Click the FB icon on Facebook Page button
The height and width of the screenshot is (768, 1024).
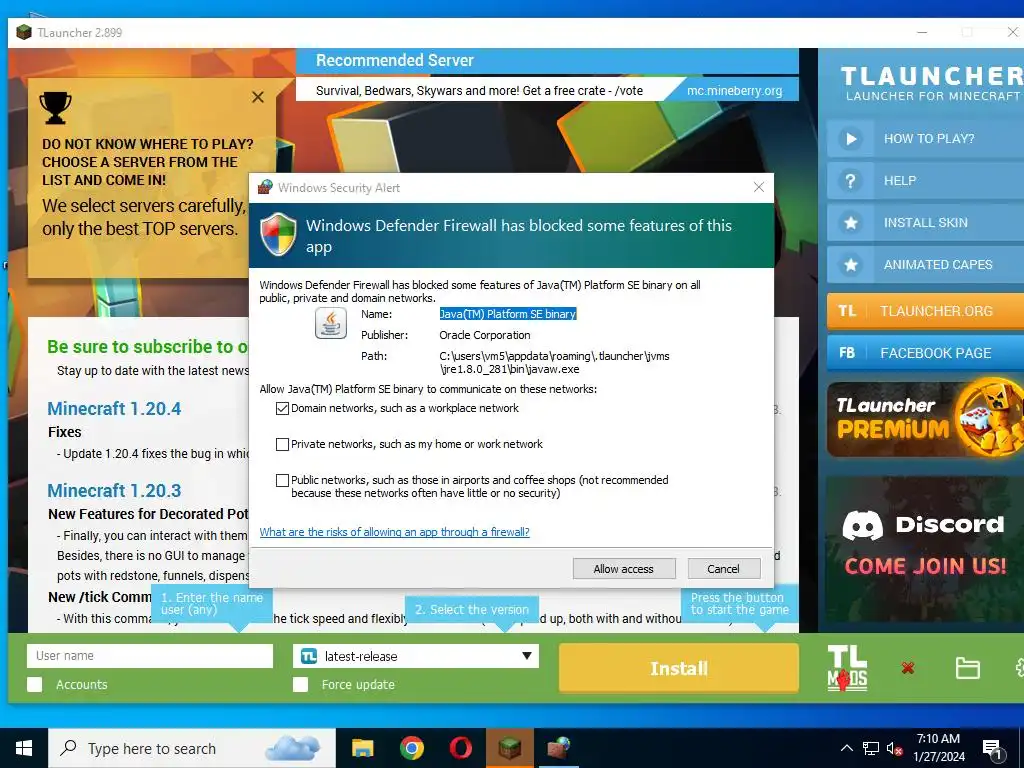coord(847,353)
